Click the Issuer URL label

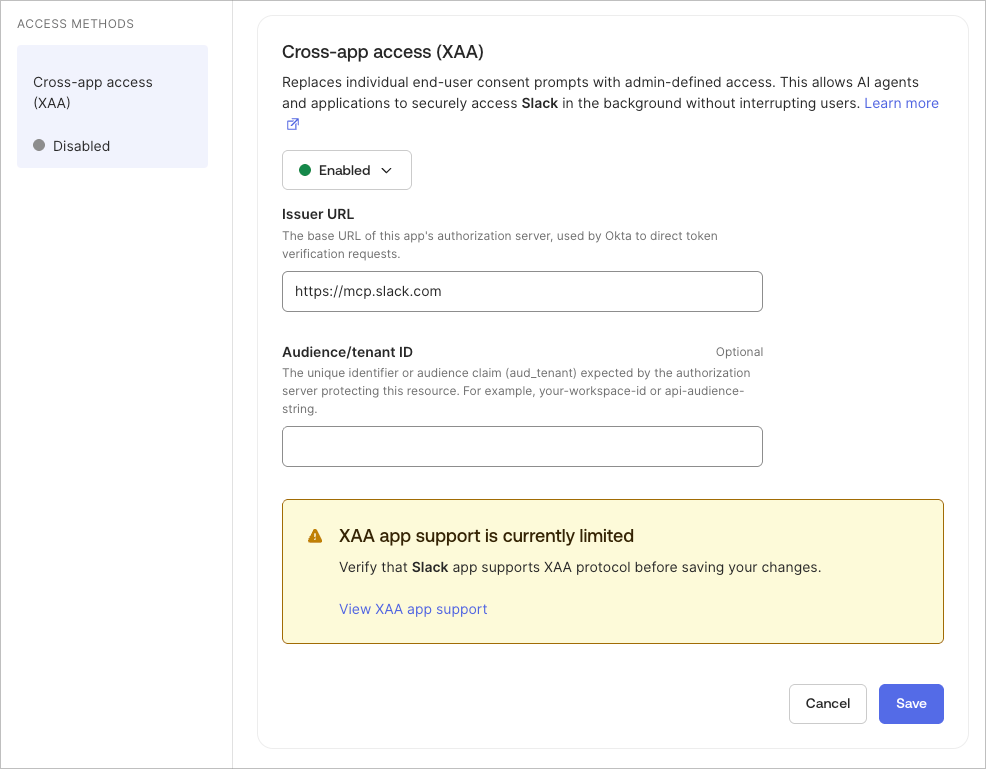pos(318,214)
